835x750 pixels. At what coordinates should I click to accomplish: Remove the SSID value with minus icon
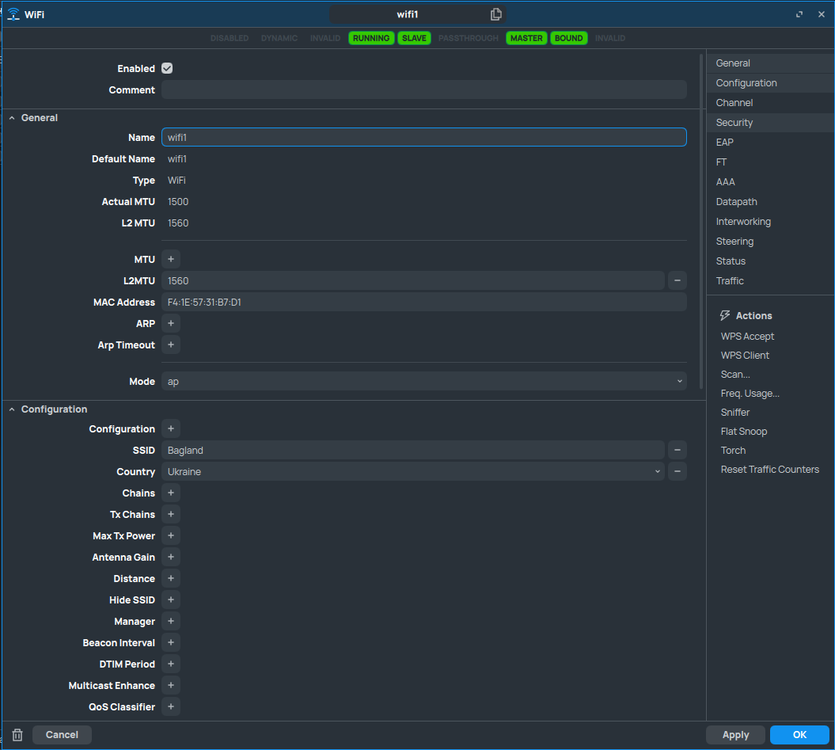(x=677, y=450)
